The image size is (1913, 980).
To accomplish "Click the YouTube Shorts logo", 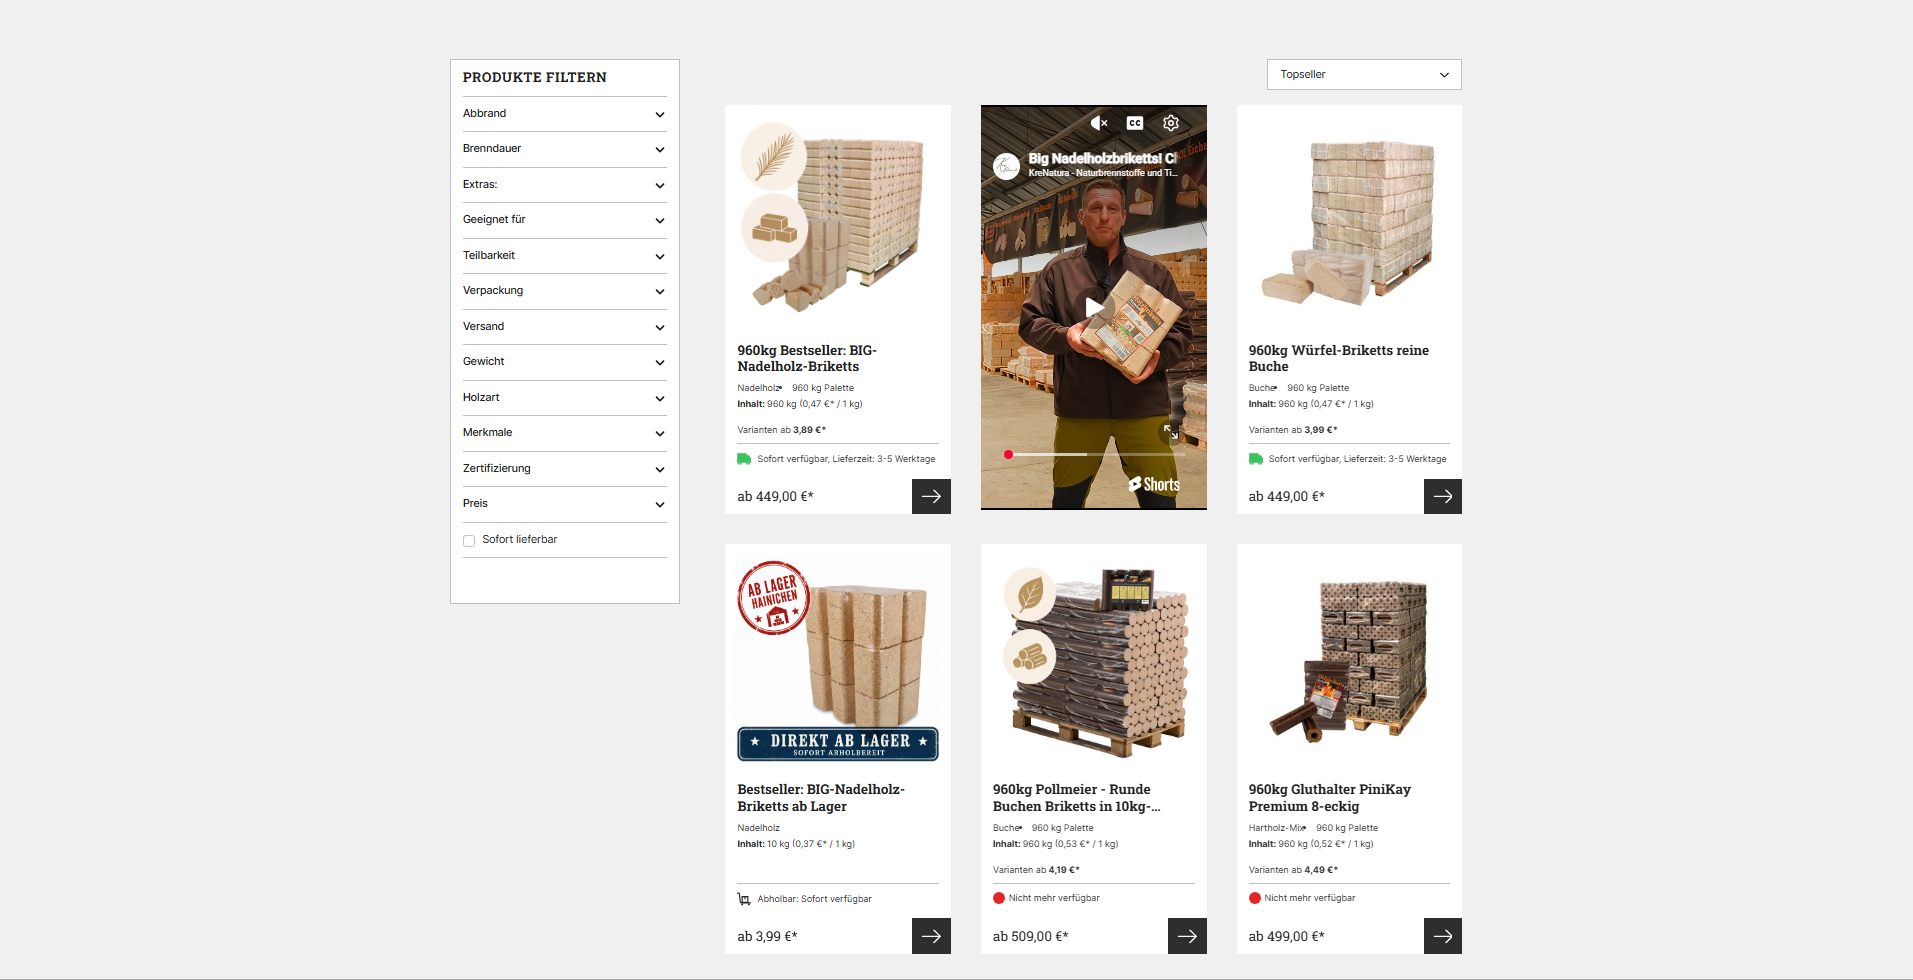I will click(x=1154, y=485).
